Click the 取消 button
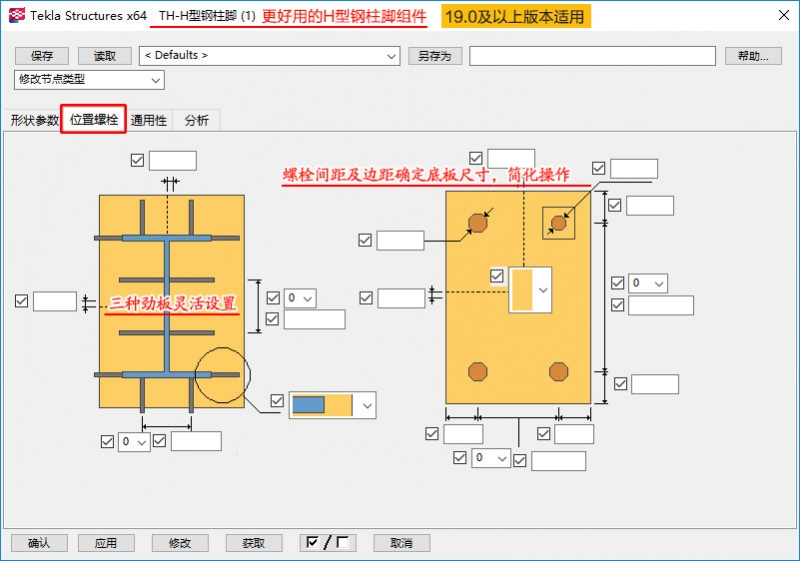The width and height of the screenshot is (800, 561). click(402, 543)
